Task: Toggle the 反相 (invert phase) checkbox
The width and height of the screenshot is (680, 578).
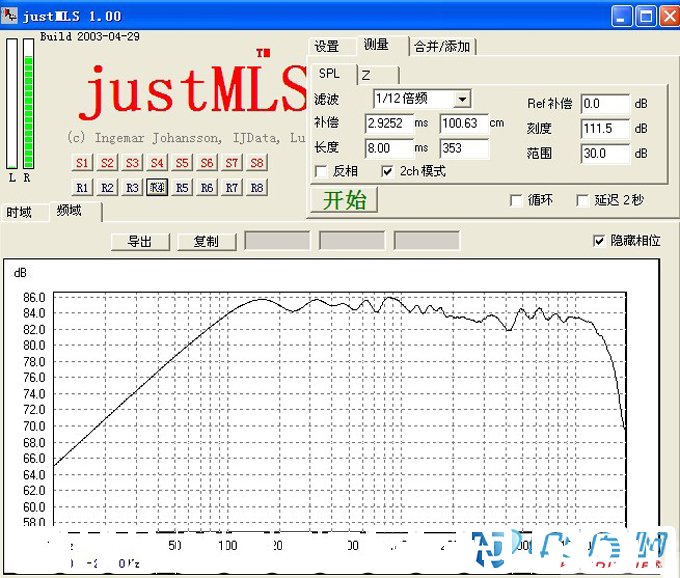Action: tap(321, 172)
